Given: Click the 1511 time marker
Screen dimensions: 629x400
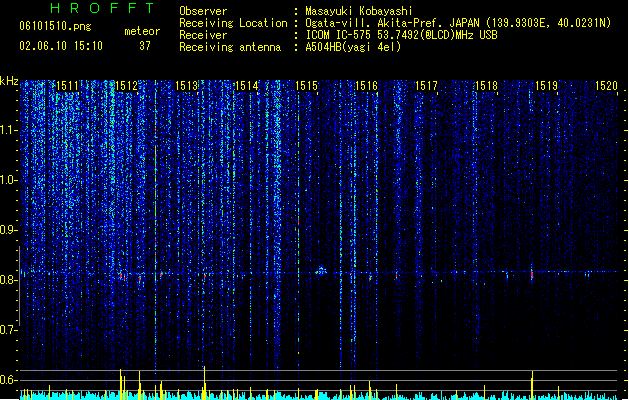Looking at the screenshot, I should click(x=67, y=86).
